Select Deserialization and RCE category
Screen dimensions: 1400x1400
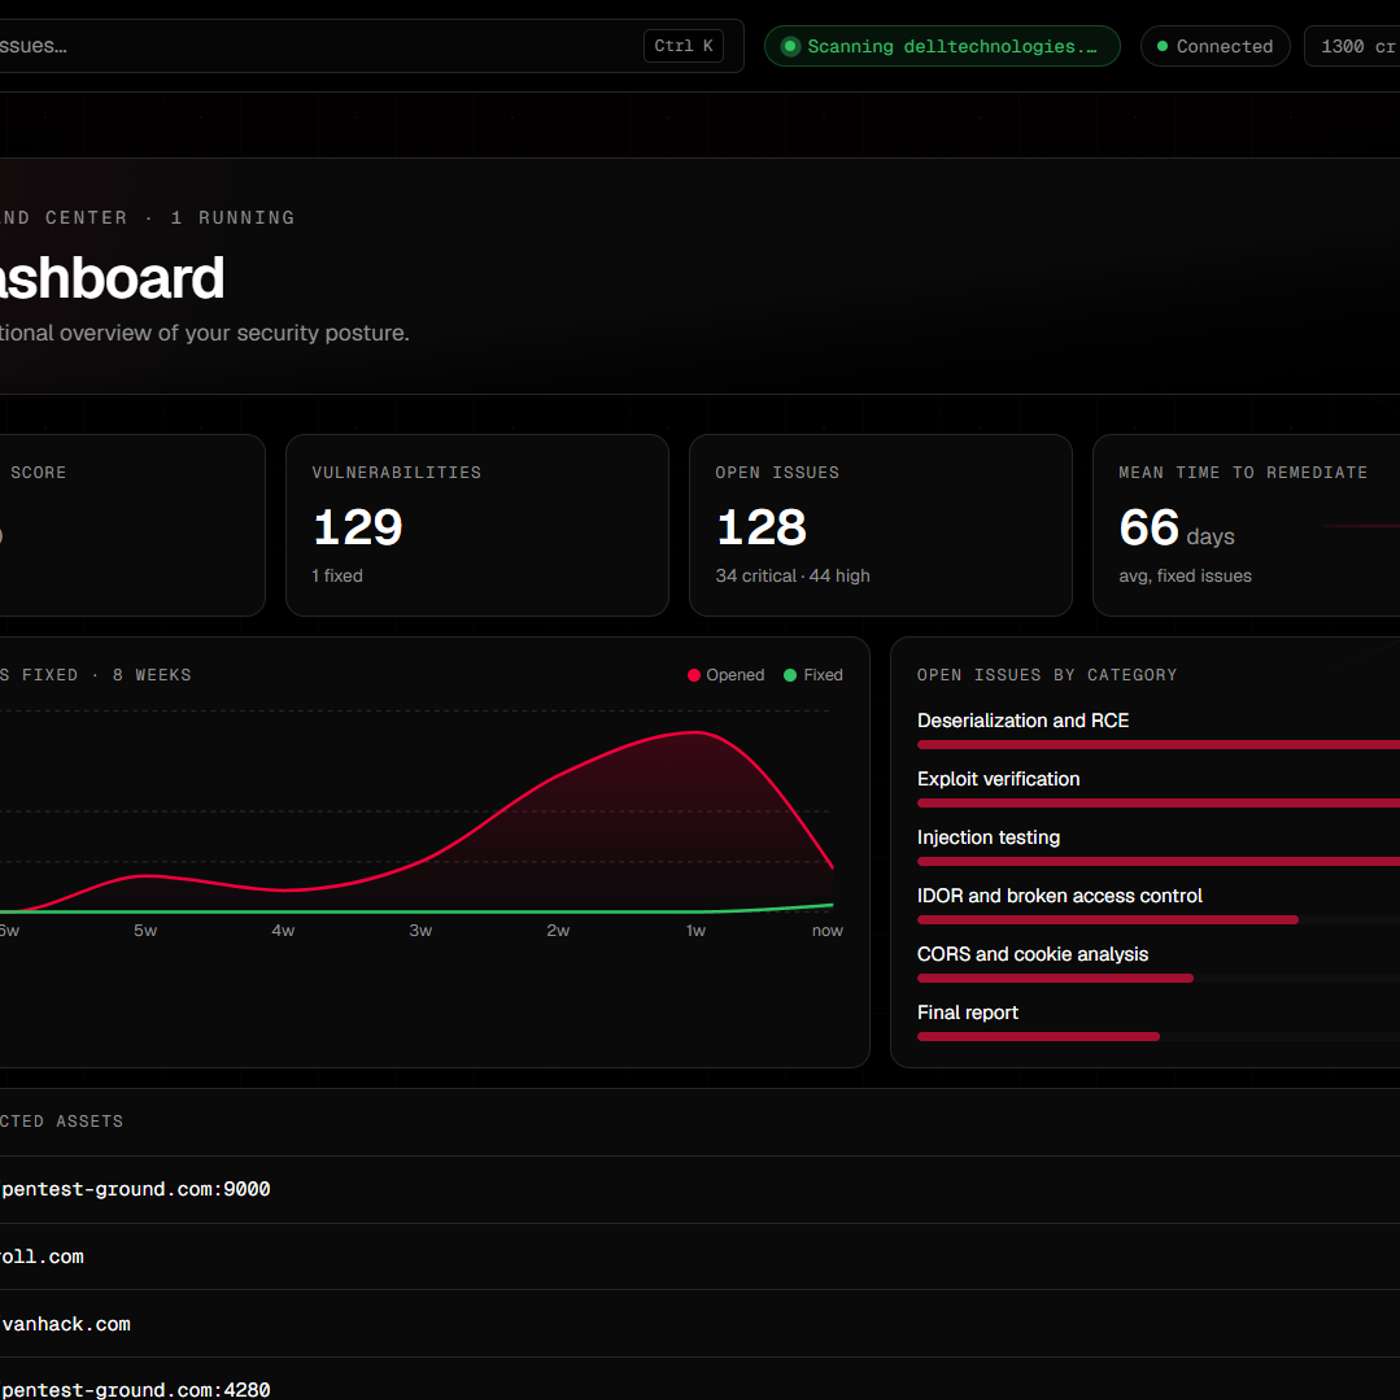[x=1023, y=721]
